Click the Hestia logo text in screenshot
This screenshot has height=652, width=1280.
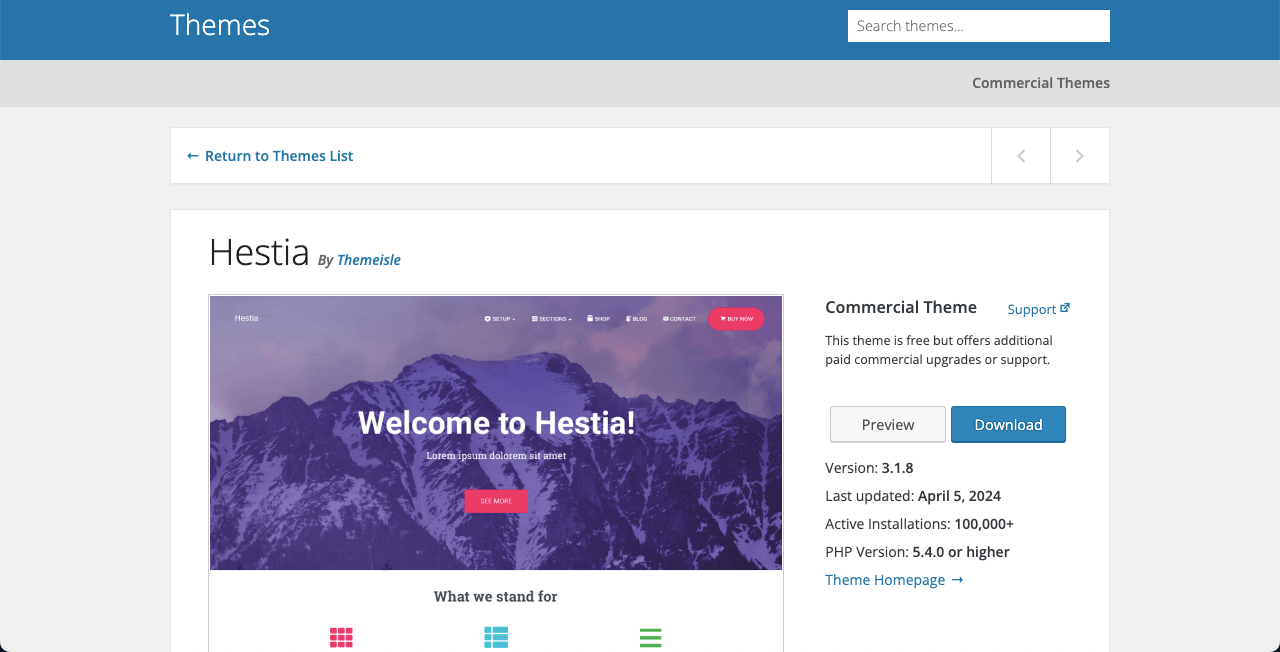tap(246, 318)
